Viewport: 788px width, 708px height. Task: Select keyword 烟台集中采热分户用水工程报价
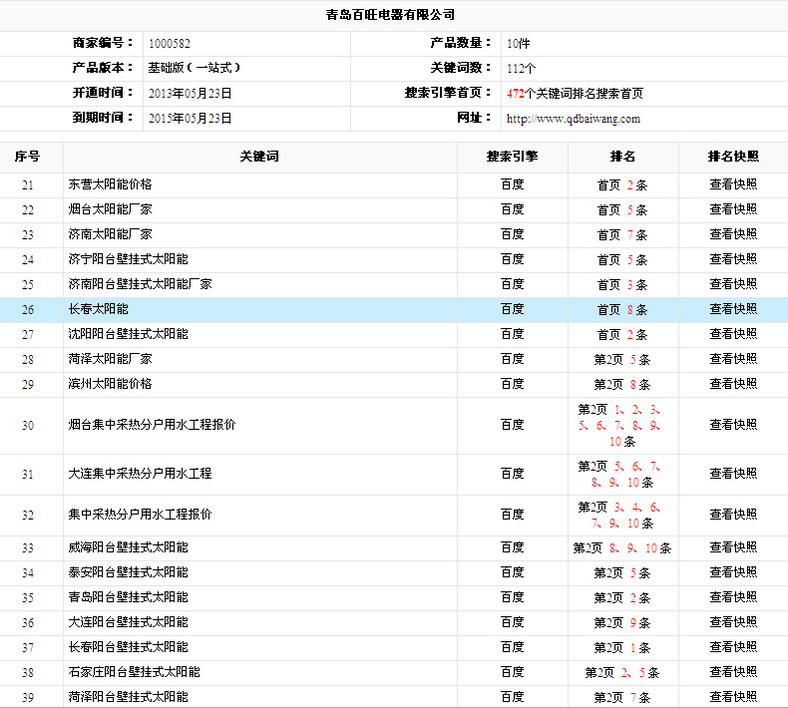(152, 425)
